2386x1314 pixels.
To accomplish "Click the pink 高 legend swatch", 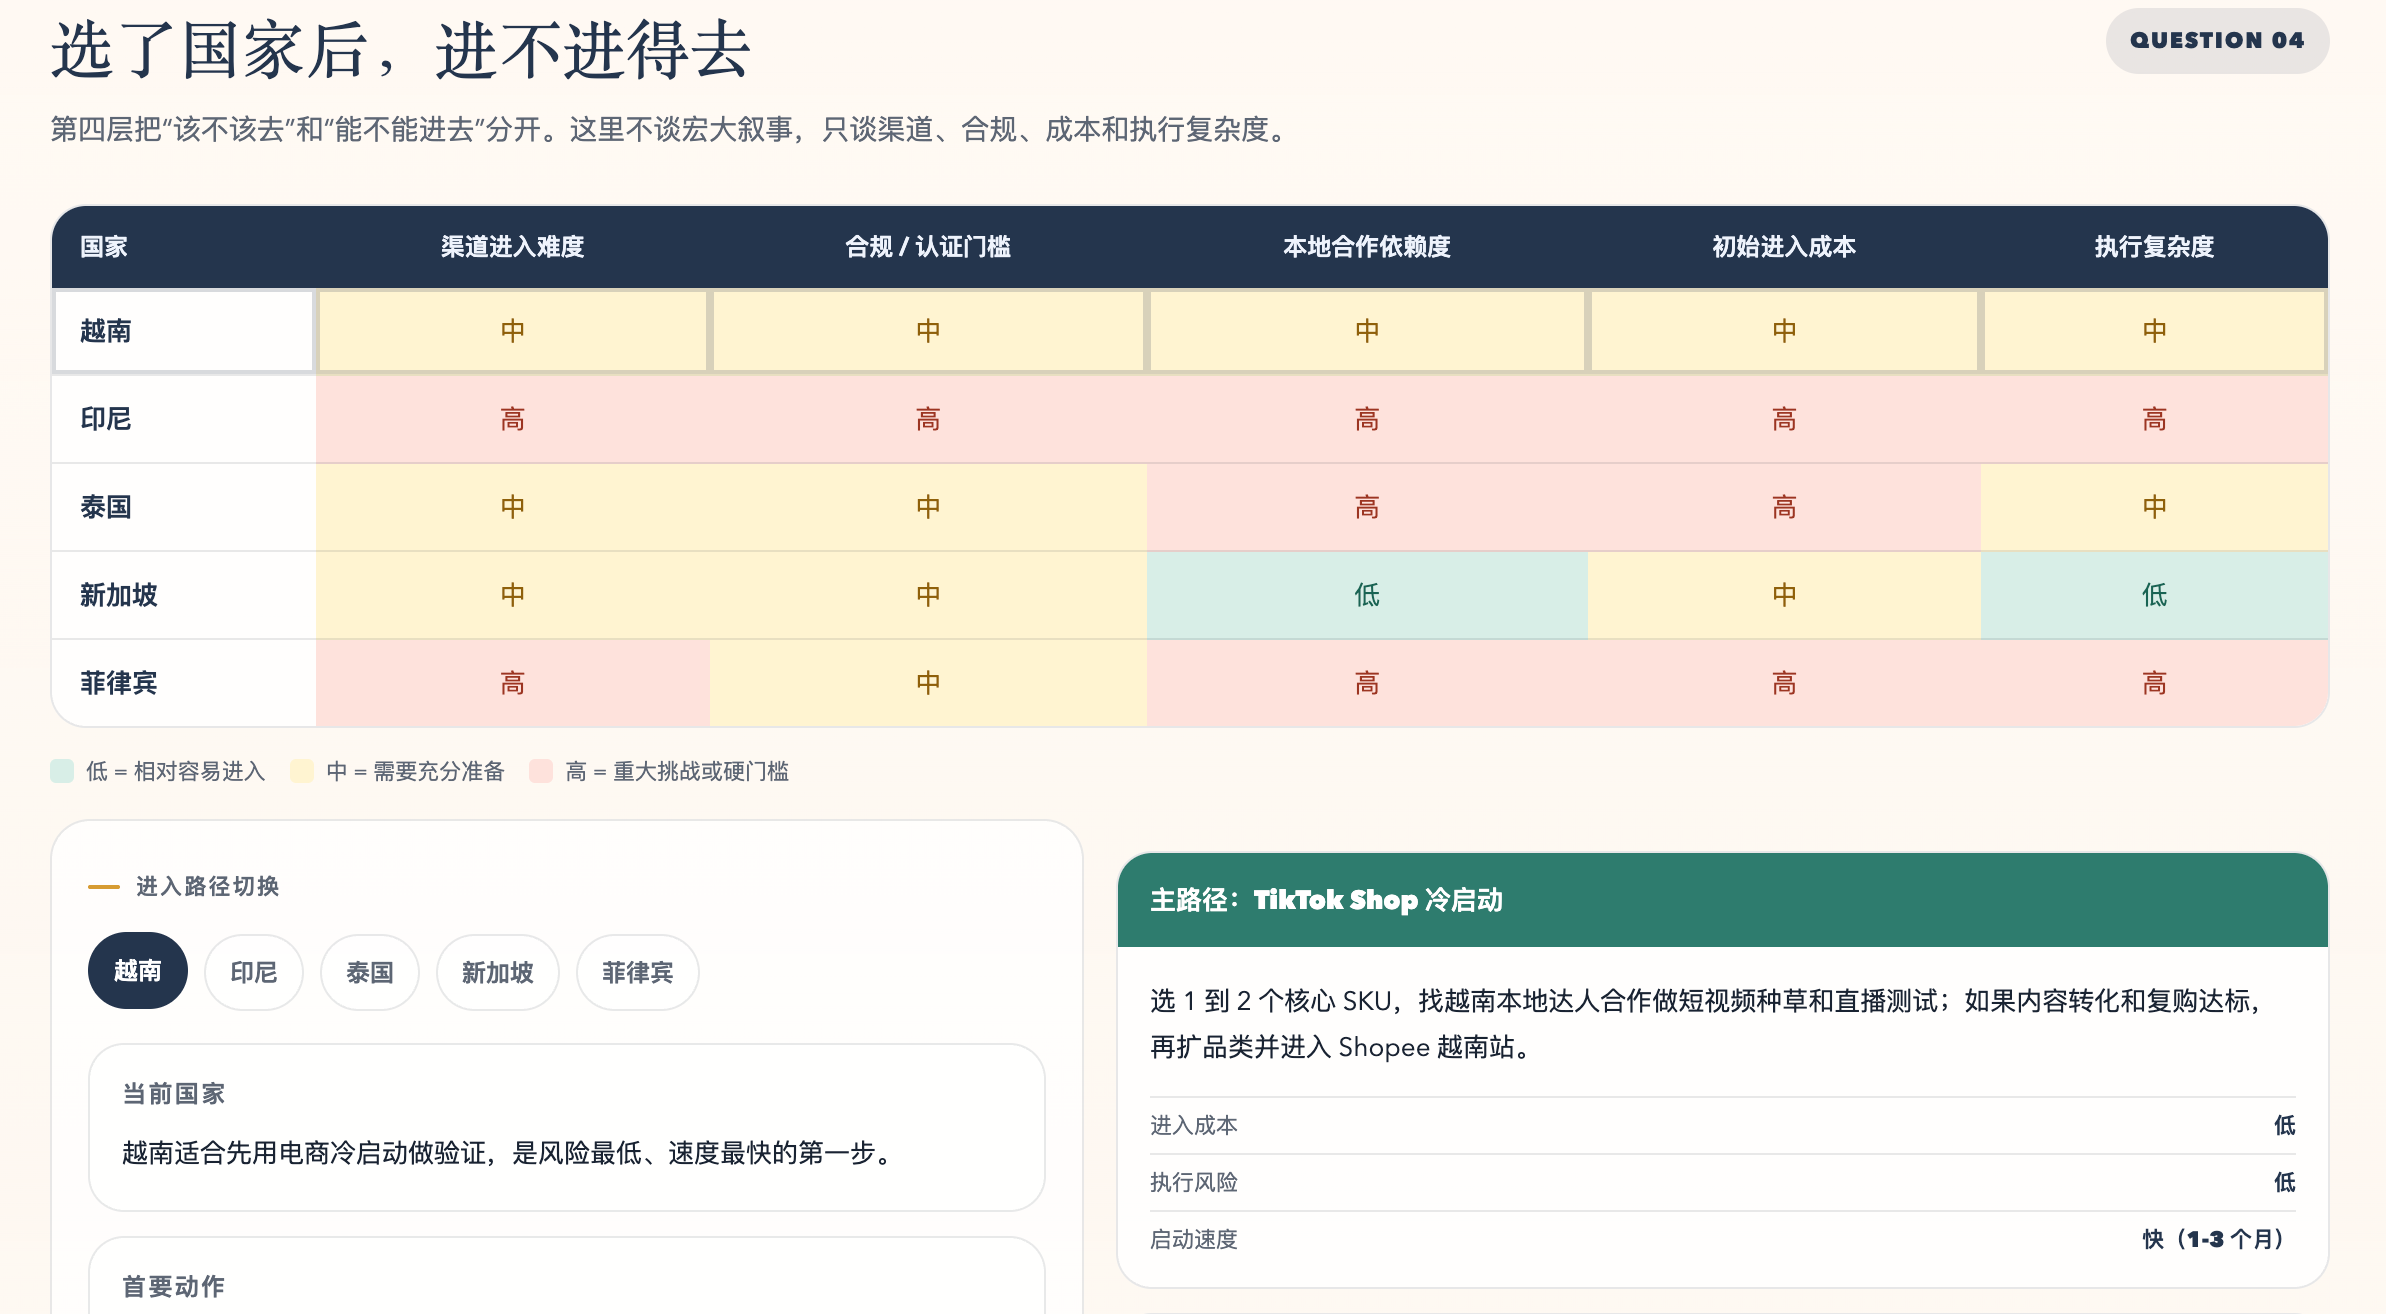I will pyautogui.click(x=541, y=771).
